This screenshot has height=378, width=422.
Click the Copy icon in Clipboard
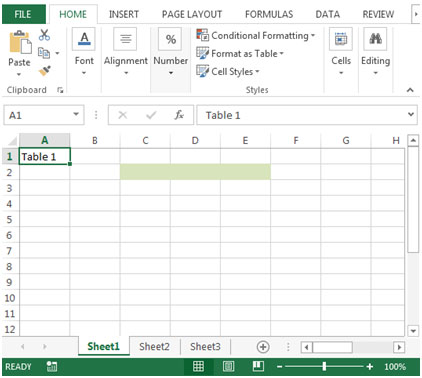(x=44, y=53)
